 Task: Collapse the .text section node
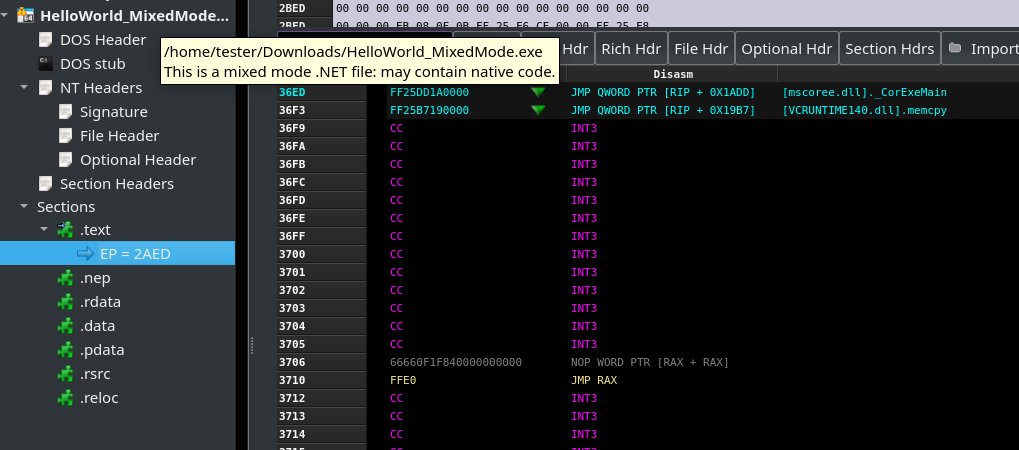tap(44, 230)
